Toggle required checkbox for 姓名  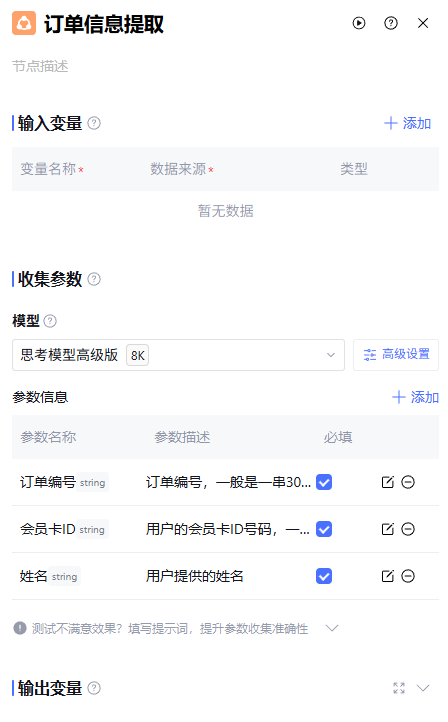tap(324, 576)
